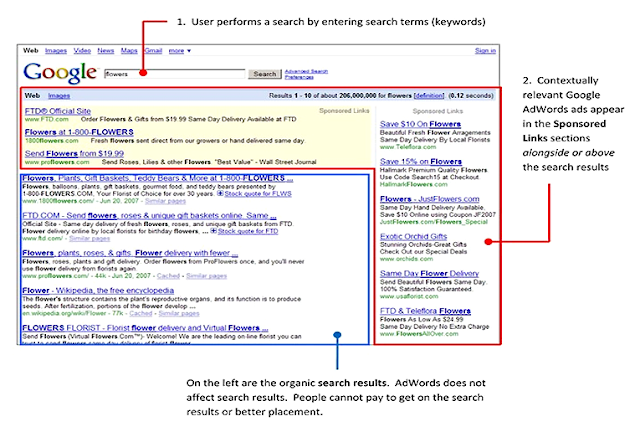The width and height of the screenshot is (640, 432).
Task: Click the Sign in link
Action: (485, 51)
